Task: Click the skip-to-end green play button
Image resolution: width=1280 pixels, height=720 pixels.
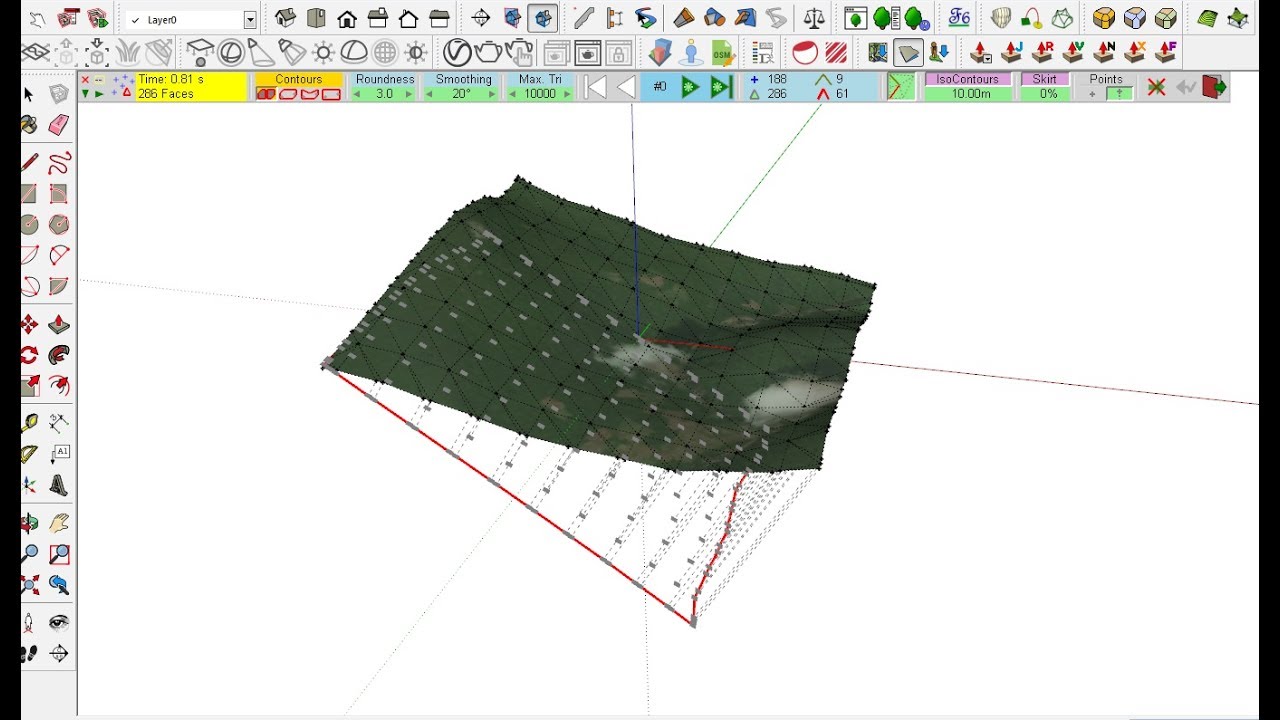Action: (x=721, y=88)
